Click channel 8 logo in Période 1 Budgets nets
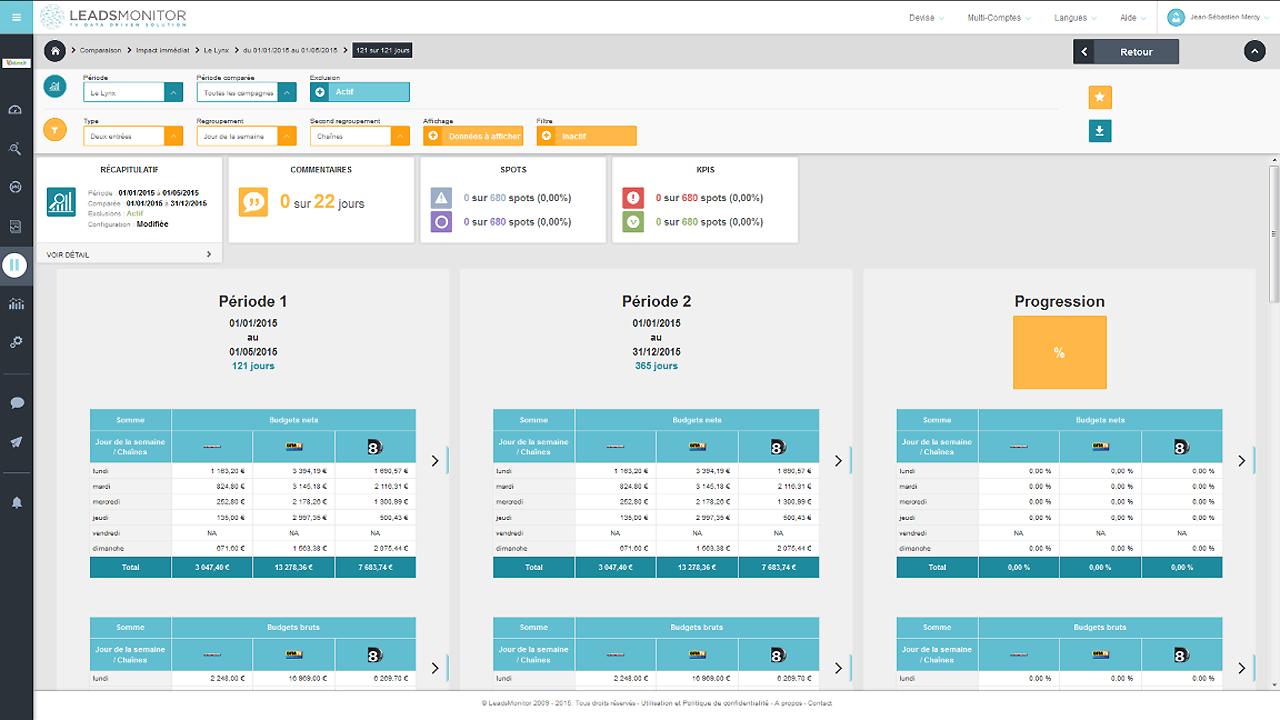The image size is (1280, 720). coord(374,447)
